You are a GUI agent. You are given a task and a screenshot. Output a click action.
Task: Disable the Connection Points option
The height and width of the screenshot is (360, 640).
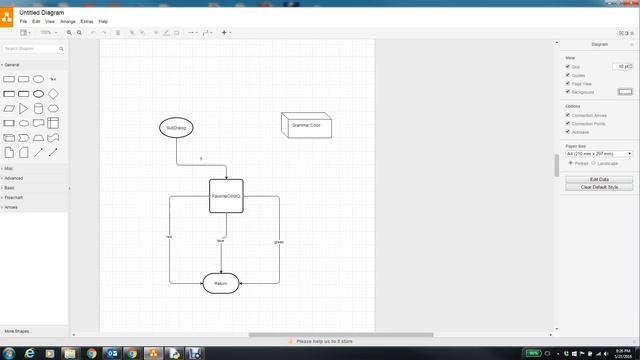(568, 123)
